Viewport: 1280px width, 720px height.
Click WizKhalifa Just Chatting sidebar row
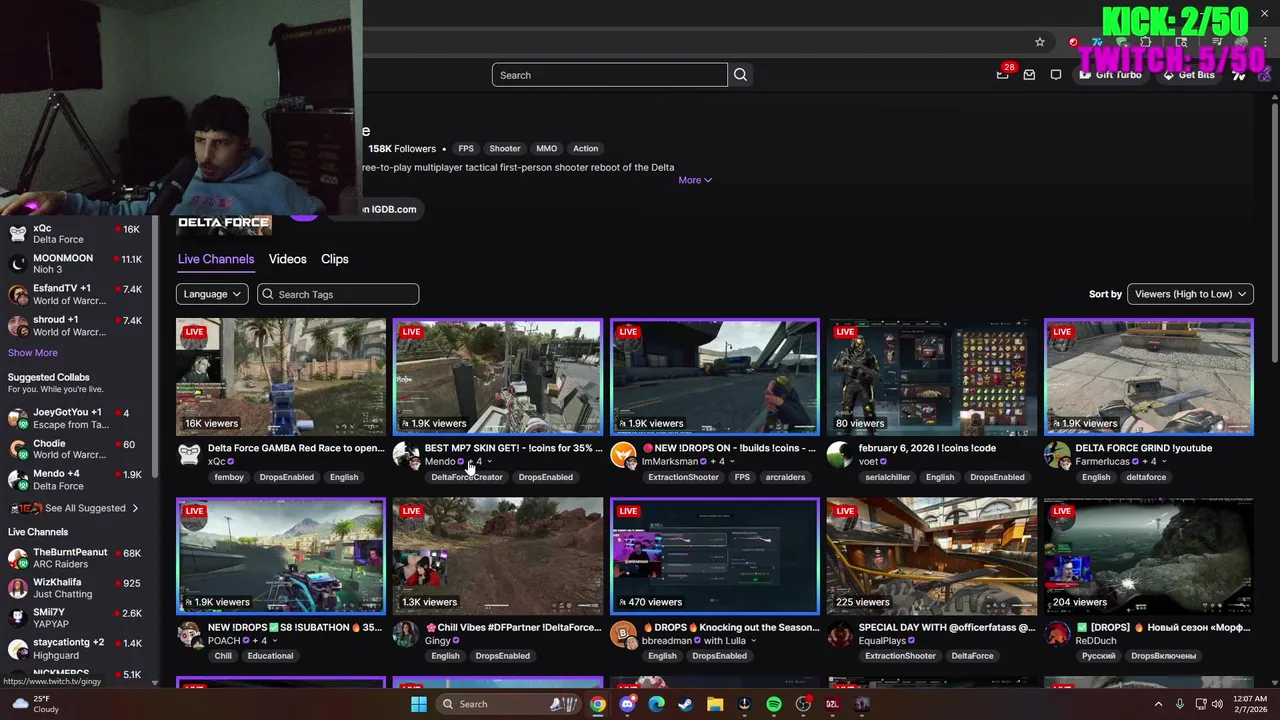(x=76, y=588)
